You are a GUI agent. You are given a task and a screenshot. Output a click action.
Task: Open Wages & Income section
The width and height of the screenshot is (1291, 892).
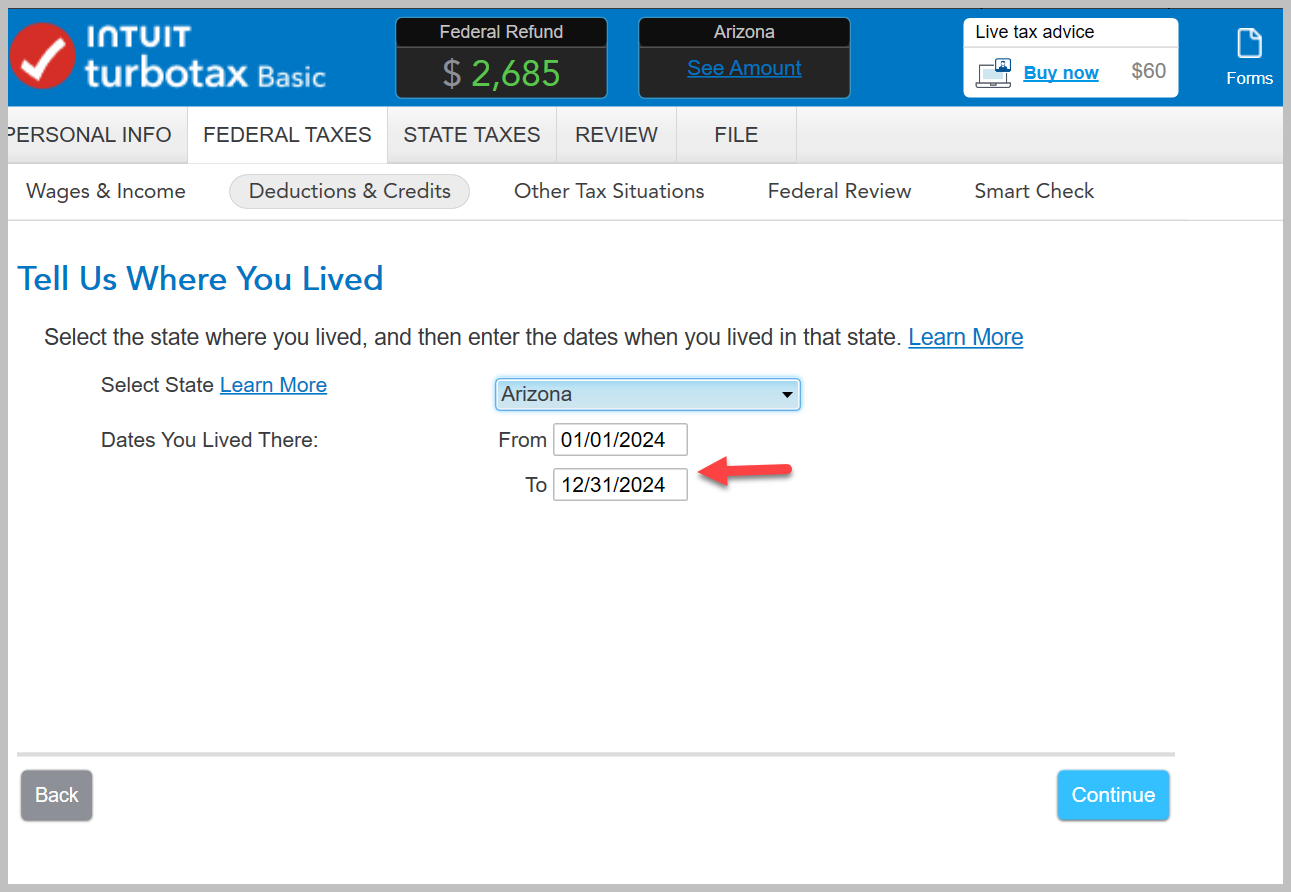[x=106, y=191]
